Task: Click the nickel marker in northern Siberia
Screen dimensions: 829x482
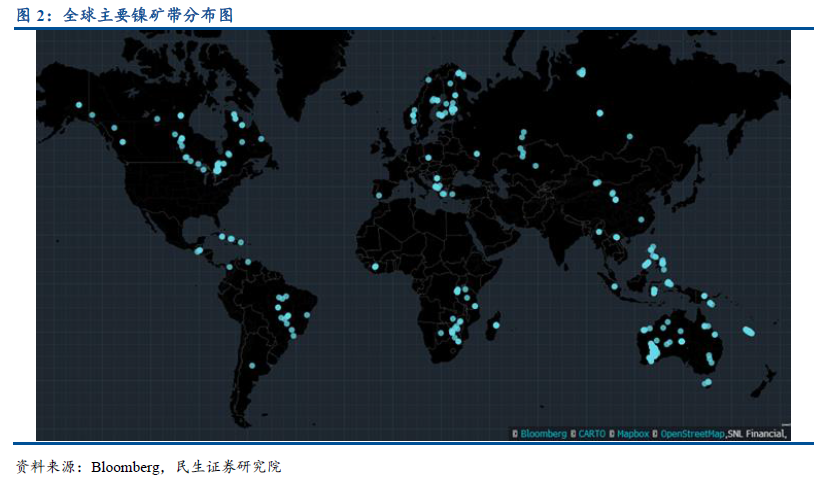Action: (581, 72)
